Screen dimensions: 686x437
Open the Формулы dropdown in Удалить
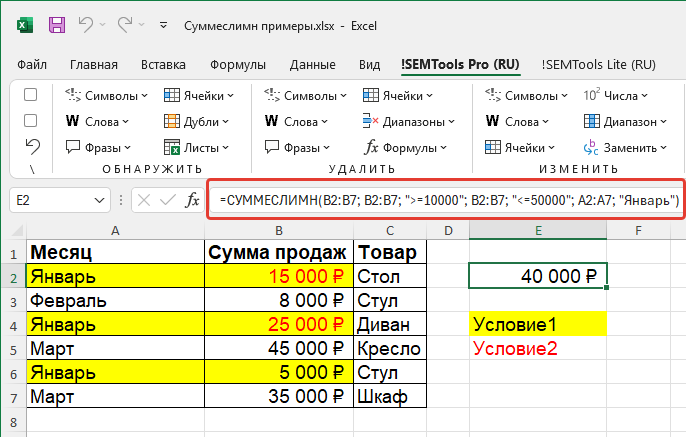tap(405, 148)
